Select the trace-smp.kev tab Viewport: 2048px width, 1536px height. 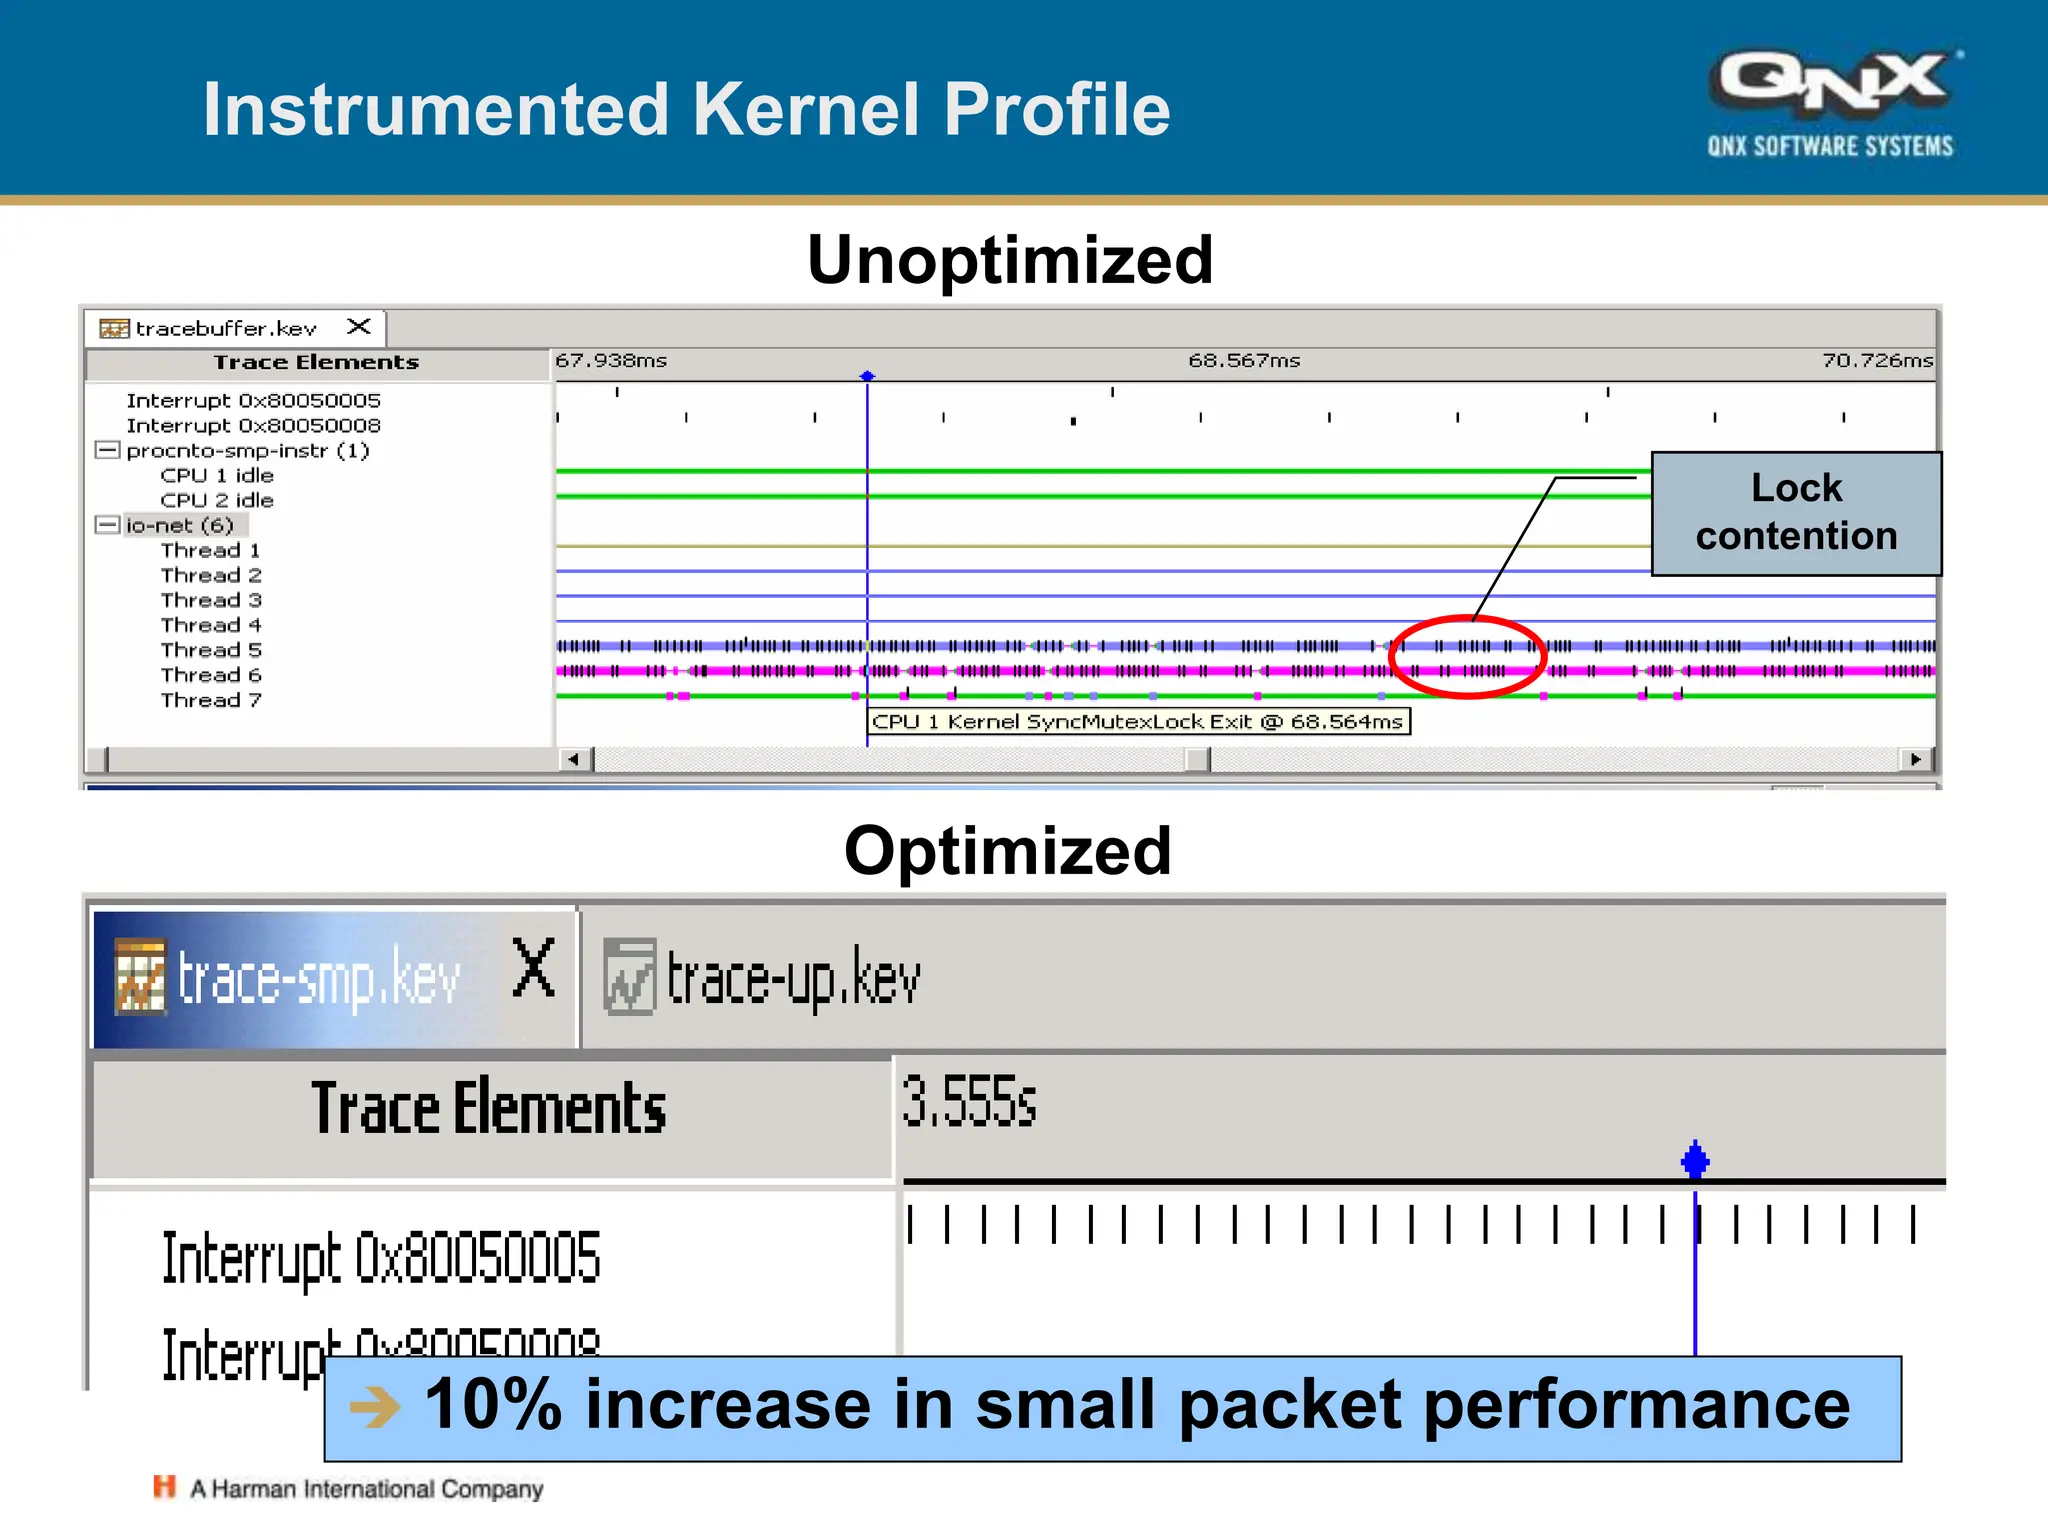[x=318, y=978]
